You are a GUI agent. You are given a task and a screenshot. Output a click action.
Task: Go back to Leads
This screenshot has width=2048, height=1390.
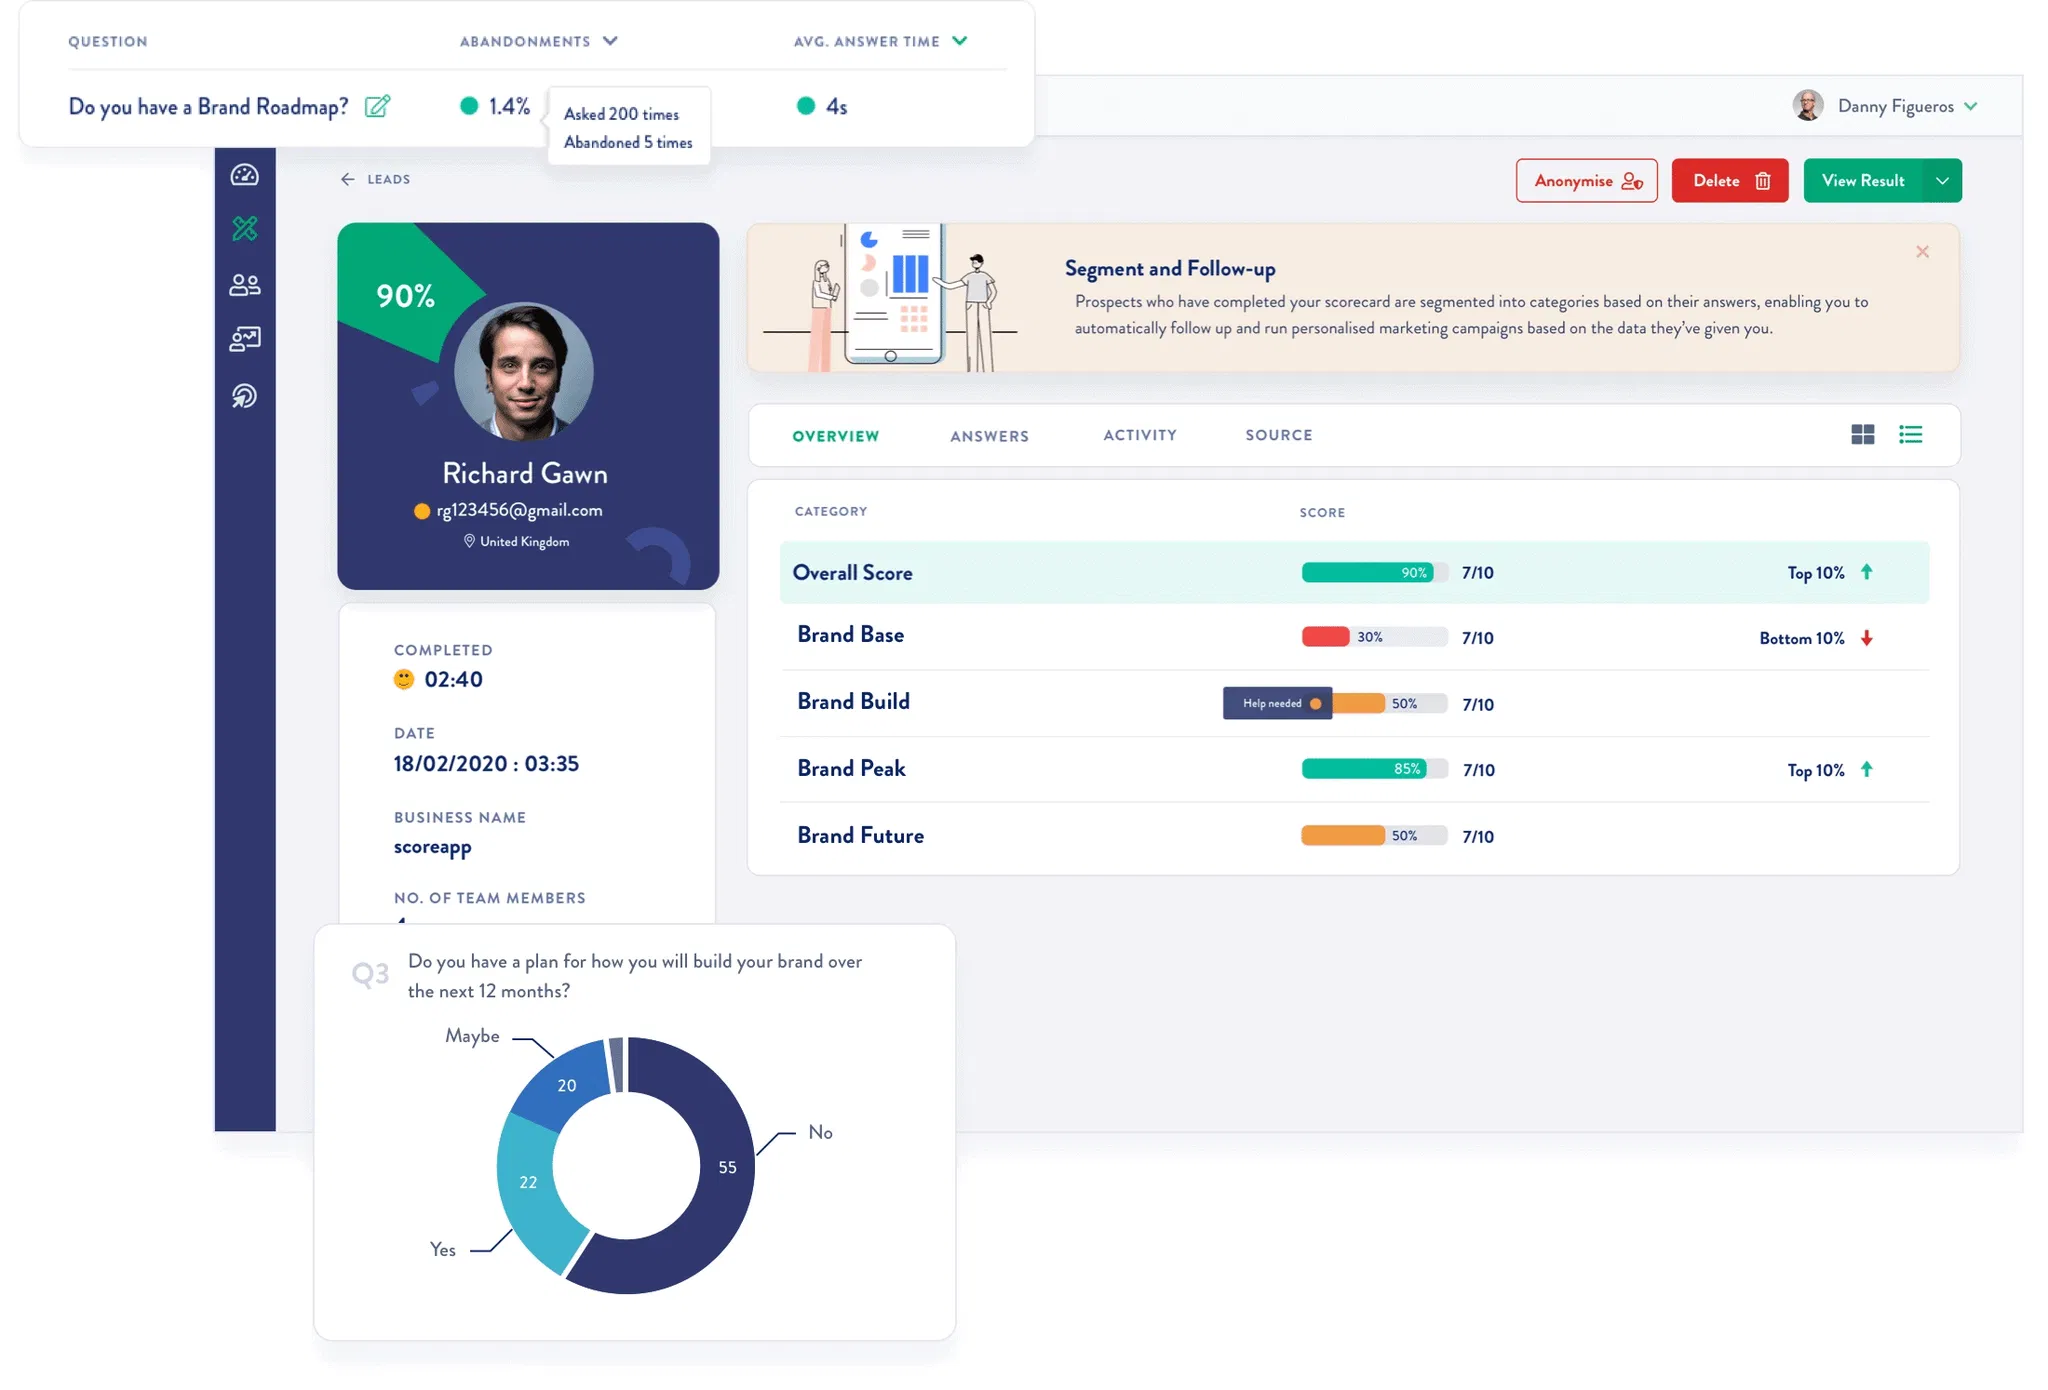376,179
